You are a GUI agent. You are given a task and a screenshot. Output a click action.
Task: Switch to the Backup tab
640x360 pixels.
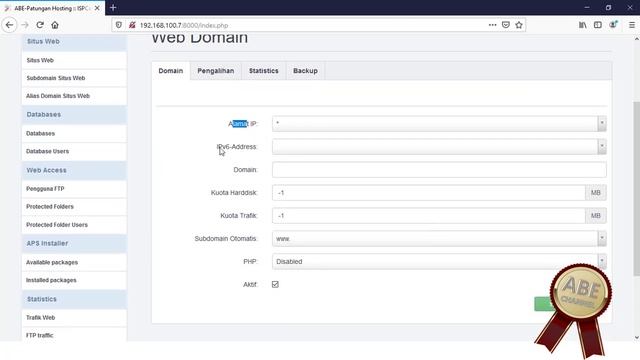(305, 71)
